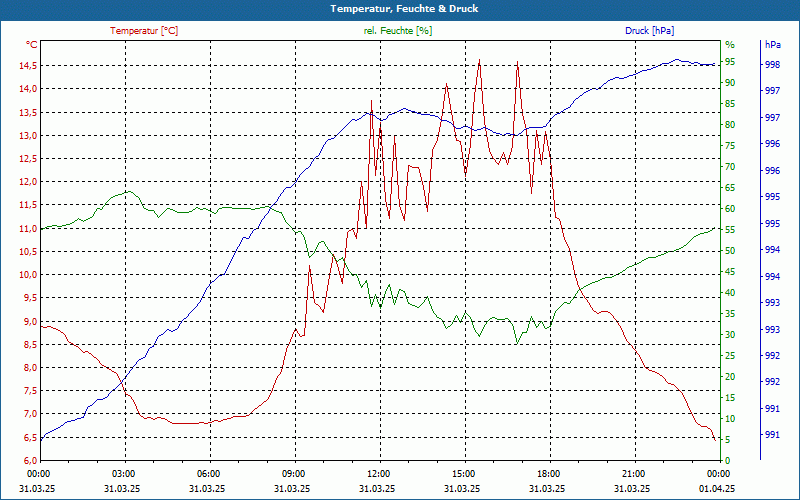Click the temperature axis value "13,5"
800x500 pixels.
[x=28, y=112]
